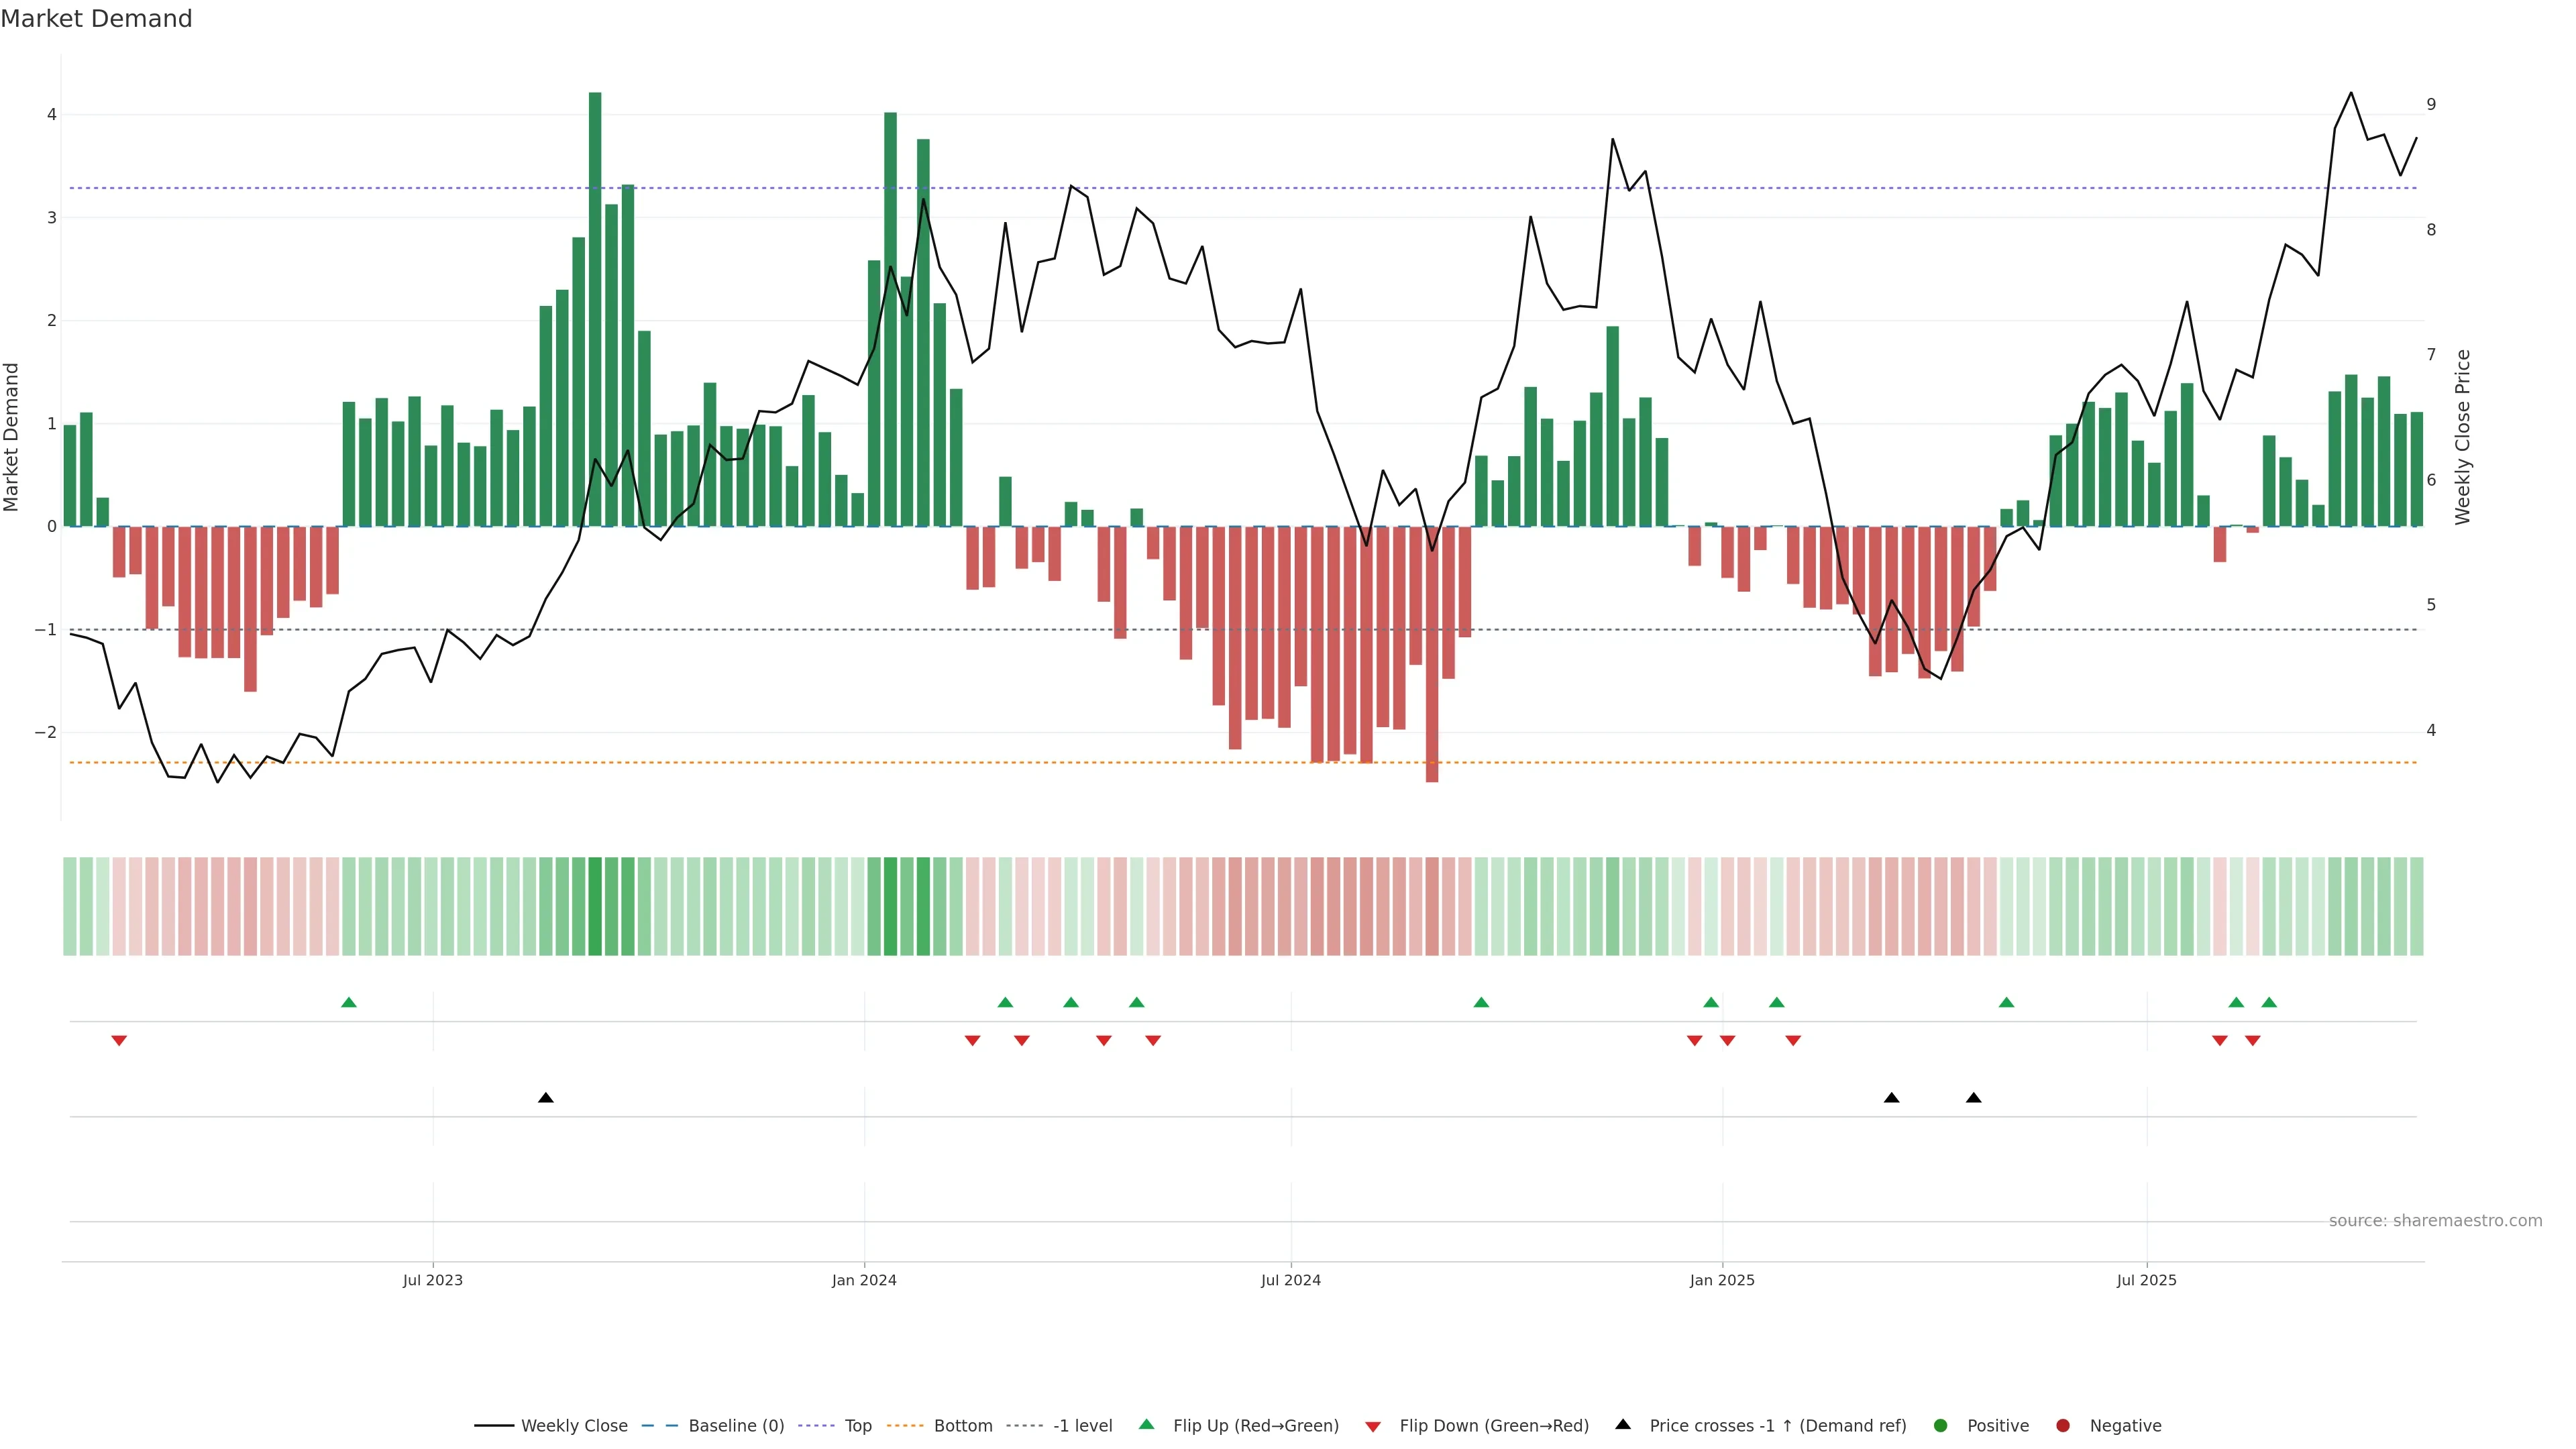Click the green Positive legend dot

coord(1940,1425)
